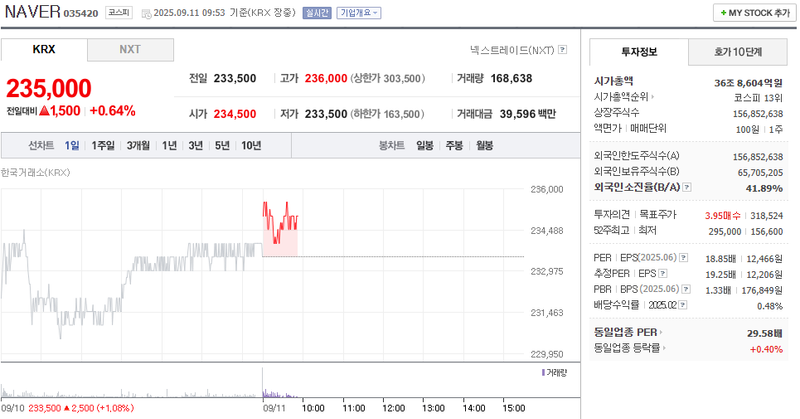Open help icon next to PER EPS(2025.06)
800x419 pixels.
(x=684, y=258)
